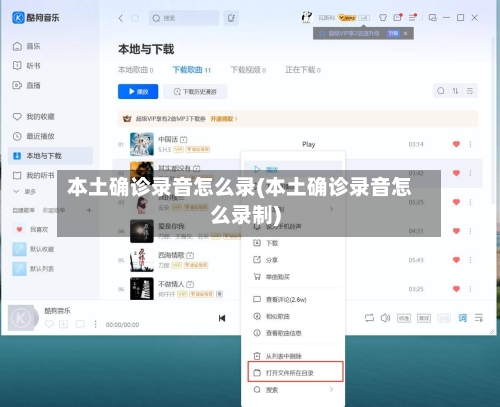This screenshot has width=500, height=407.
Task: Open album Play for 中国话
Action: (x=309, y=144)
